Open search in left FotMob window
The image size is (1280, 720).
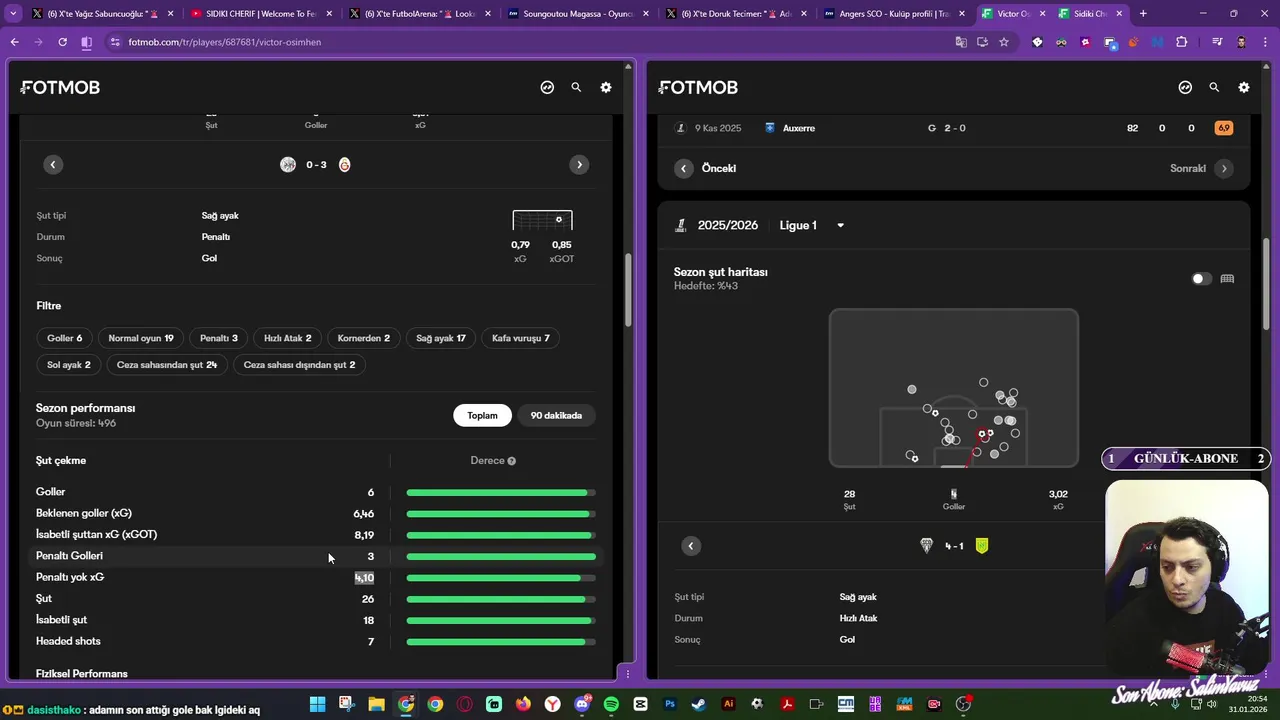576,87
